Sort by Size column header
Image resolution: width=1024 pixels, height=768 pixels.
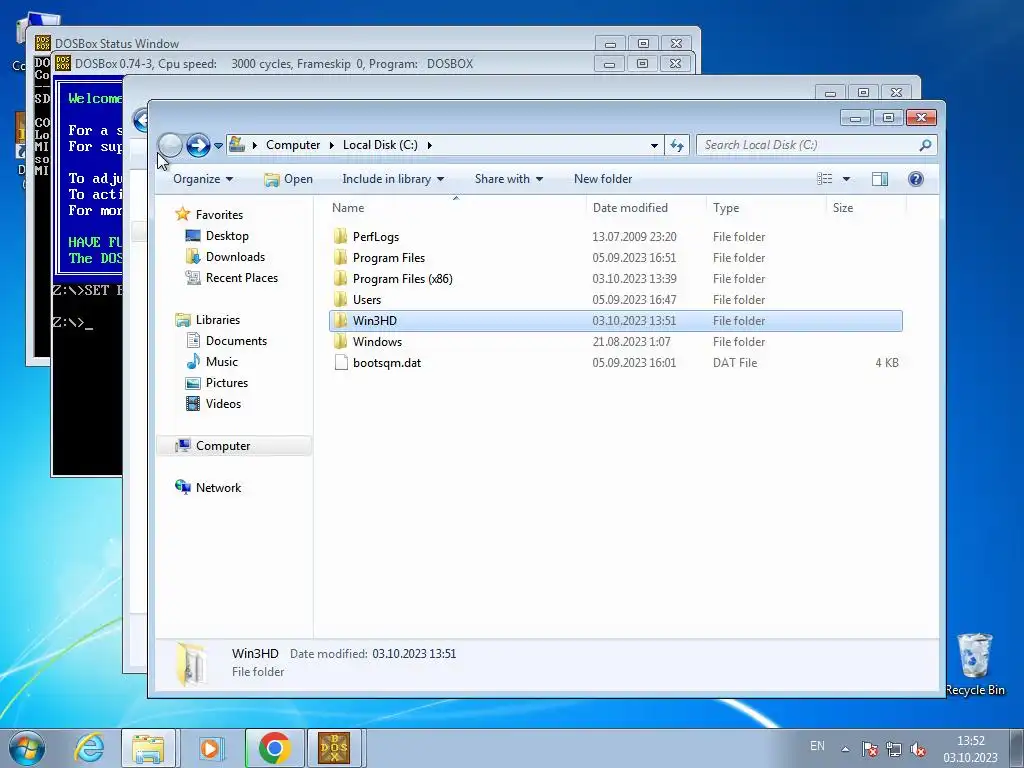(x=842, y=208)
